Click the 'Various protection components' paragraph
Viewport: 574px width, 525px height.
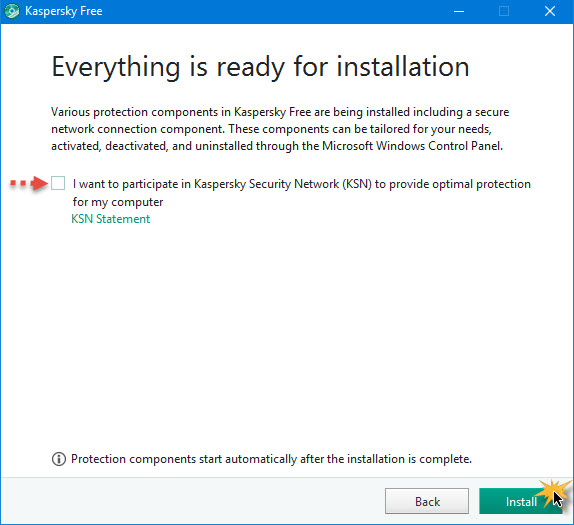coord(280,129)
